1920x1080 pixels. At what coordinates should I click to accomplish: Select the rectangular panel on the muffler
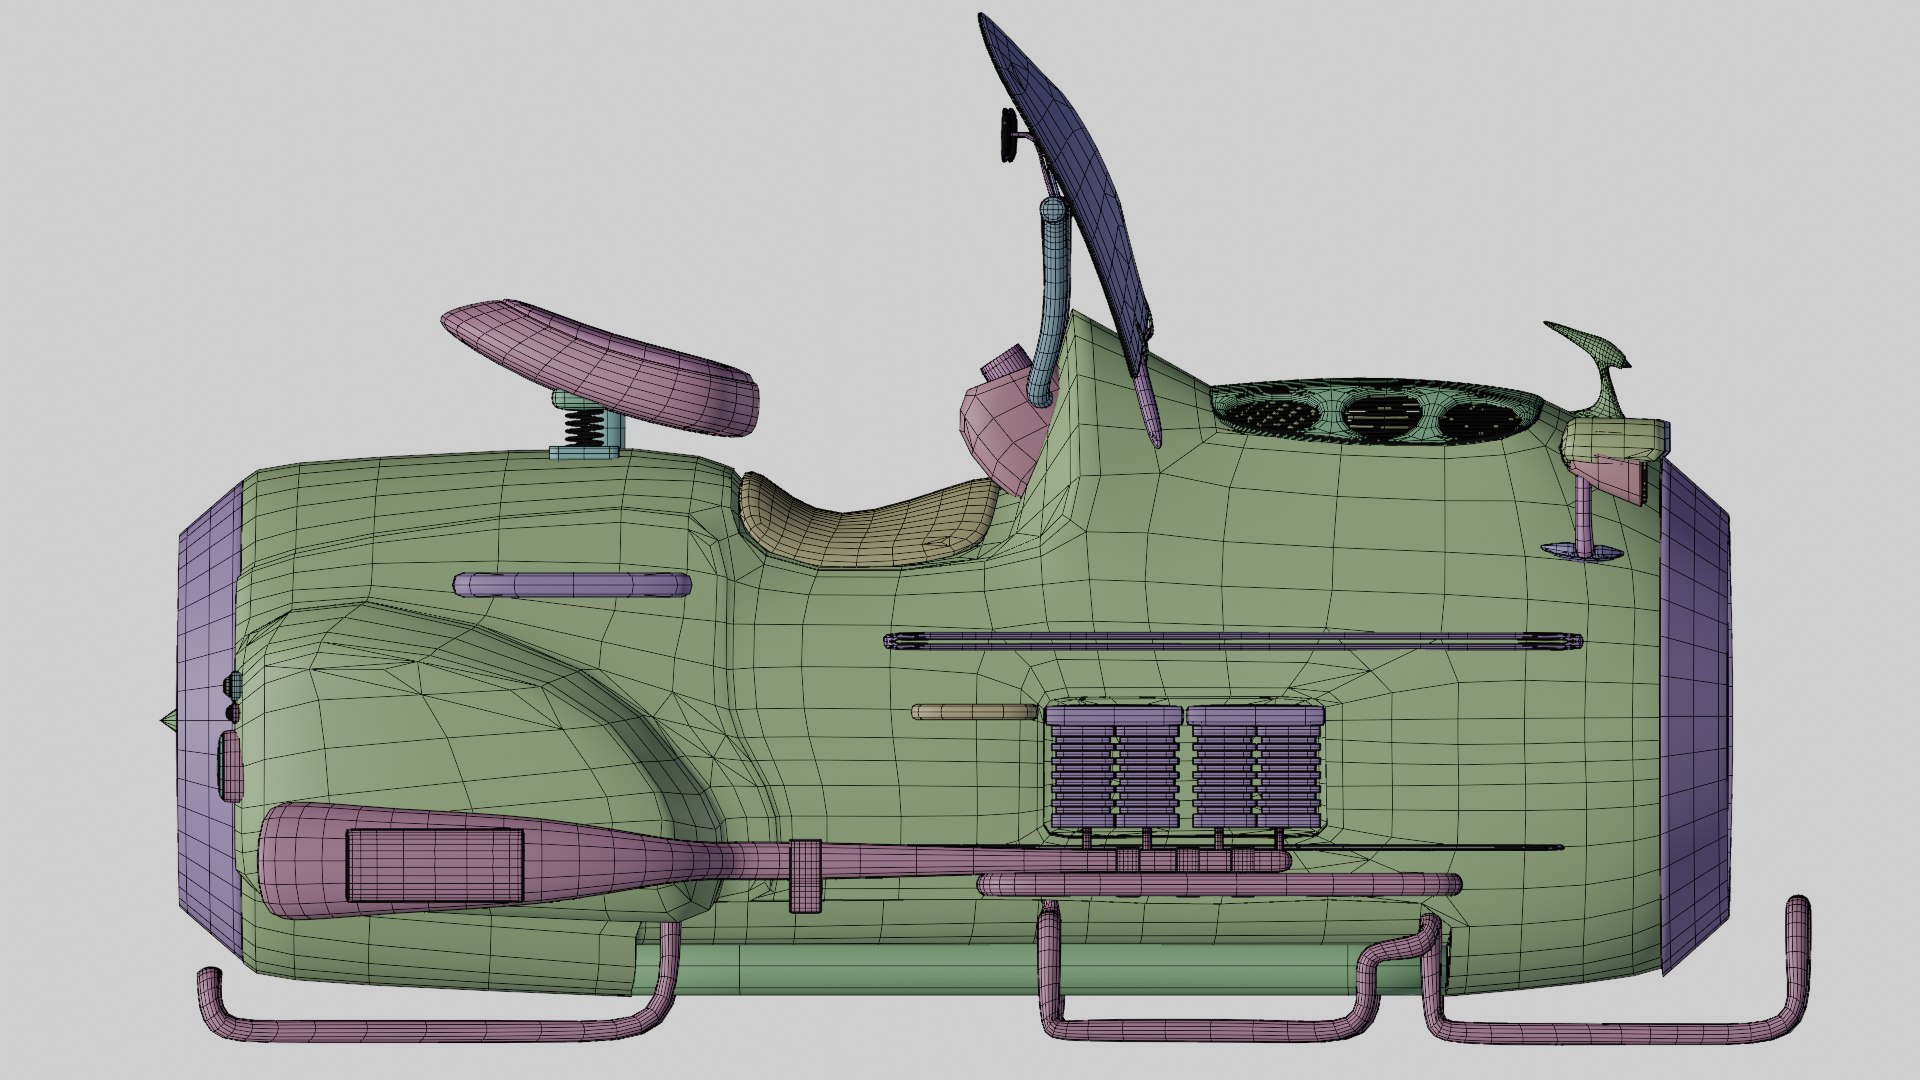[x=435, y=865]
